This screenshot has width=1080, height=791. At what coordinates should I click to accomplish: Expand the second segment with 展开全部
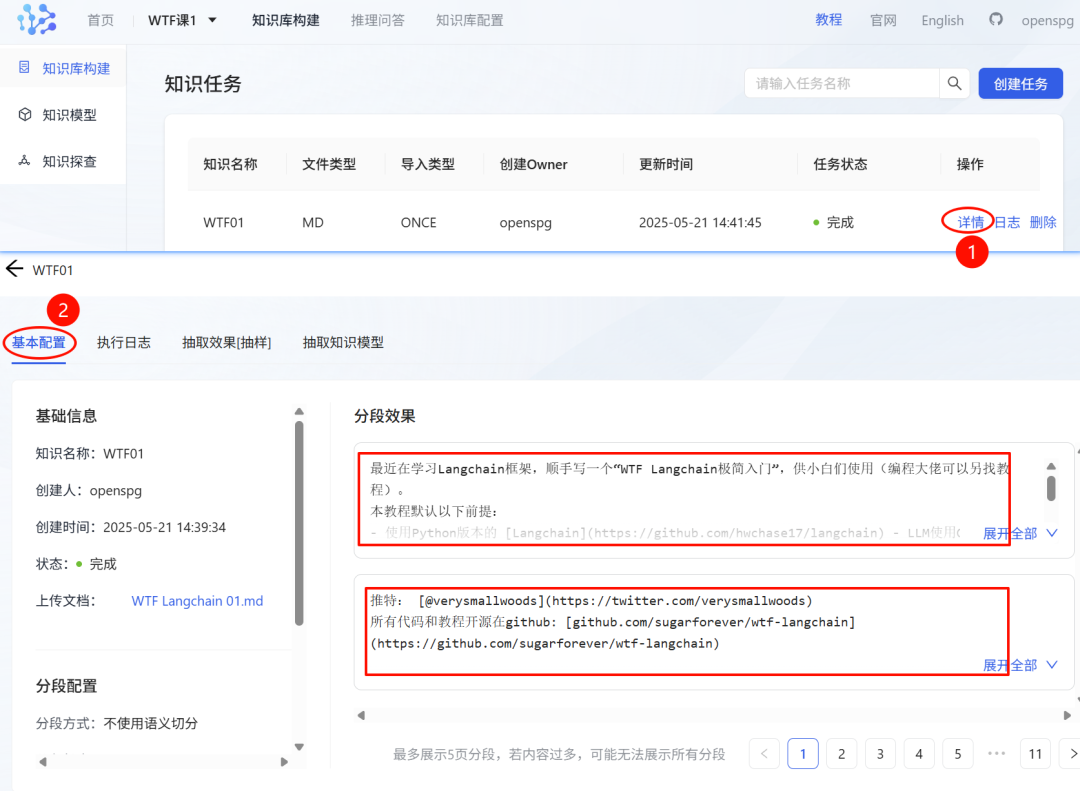(x=1020, y=665)
